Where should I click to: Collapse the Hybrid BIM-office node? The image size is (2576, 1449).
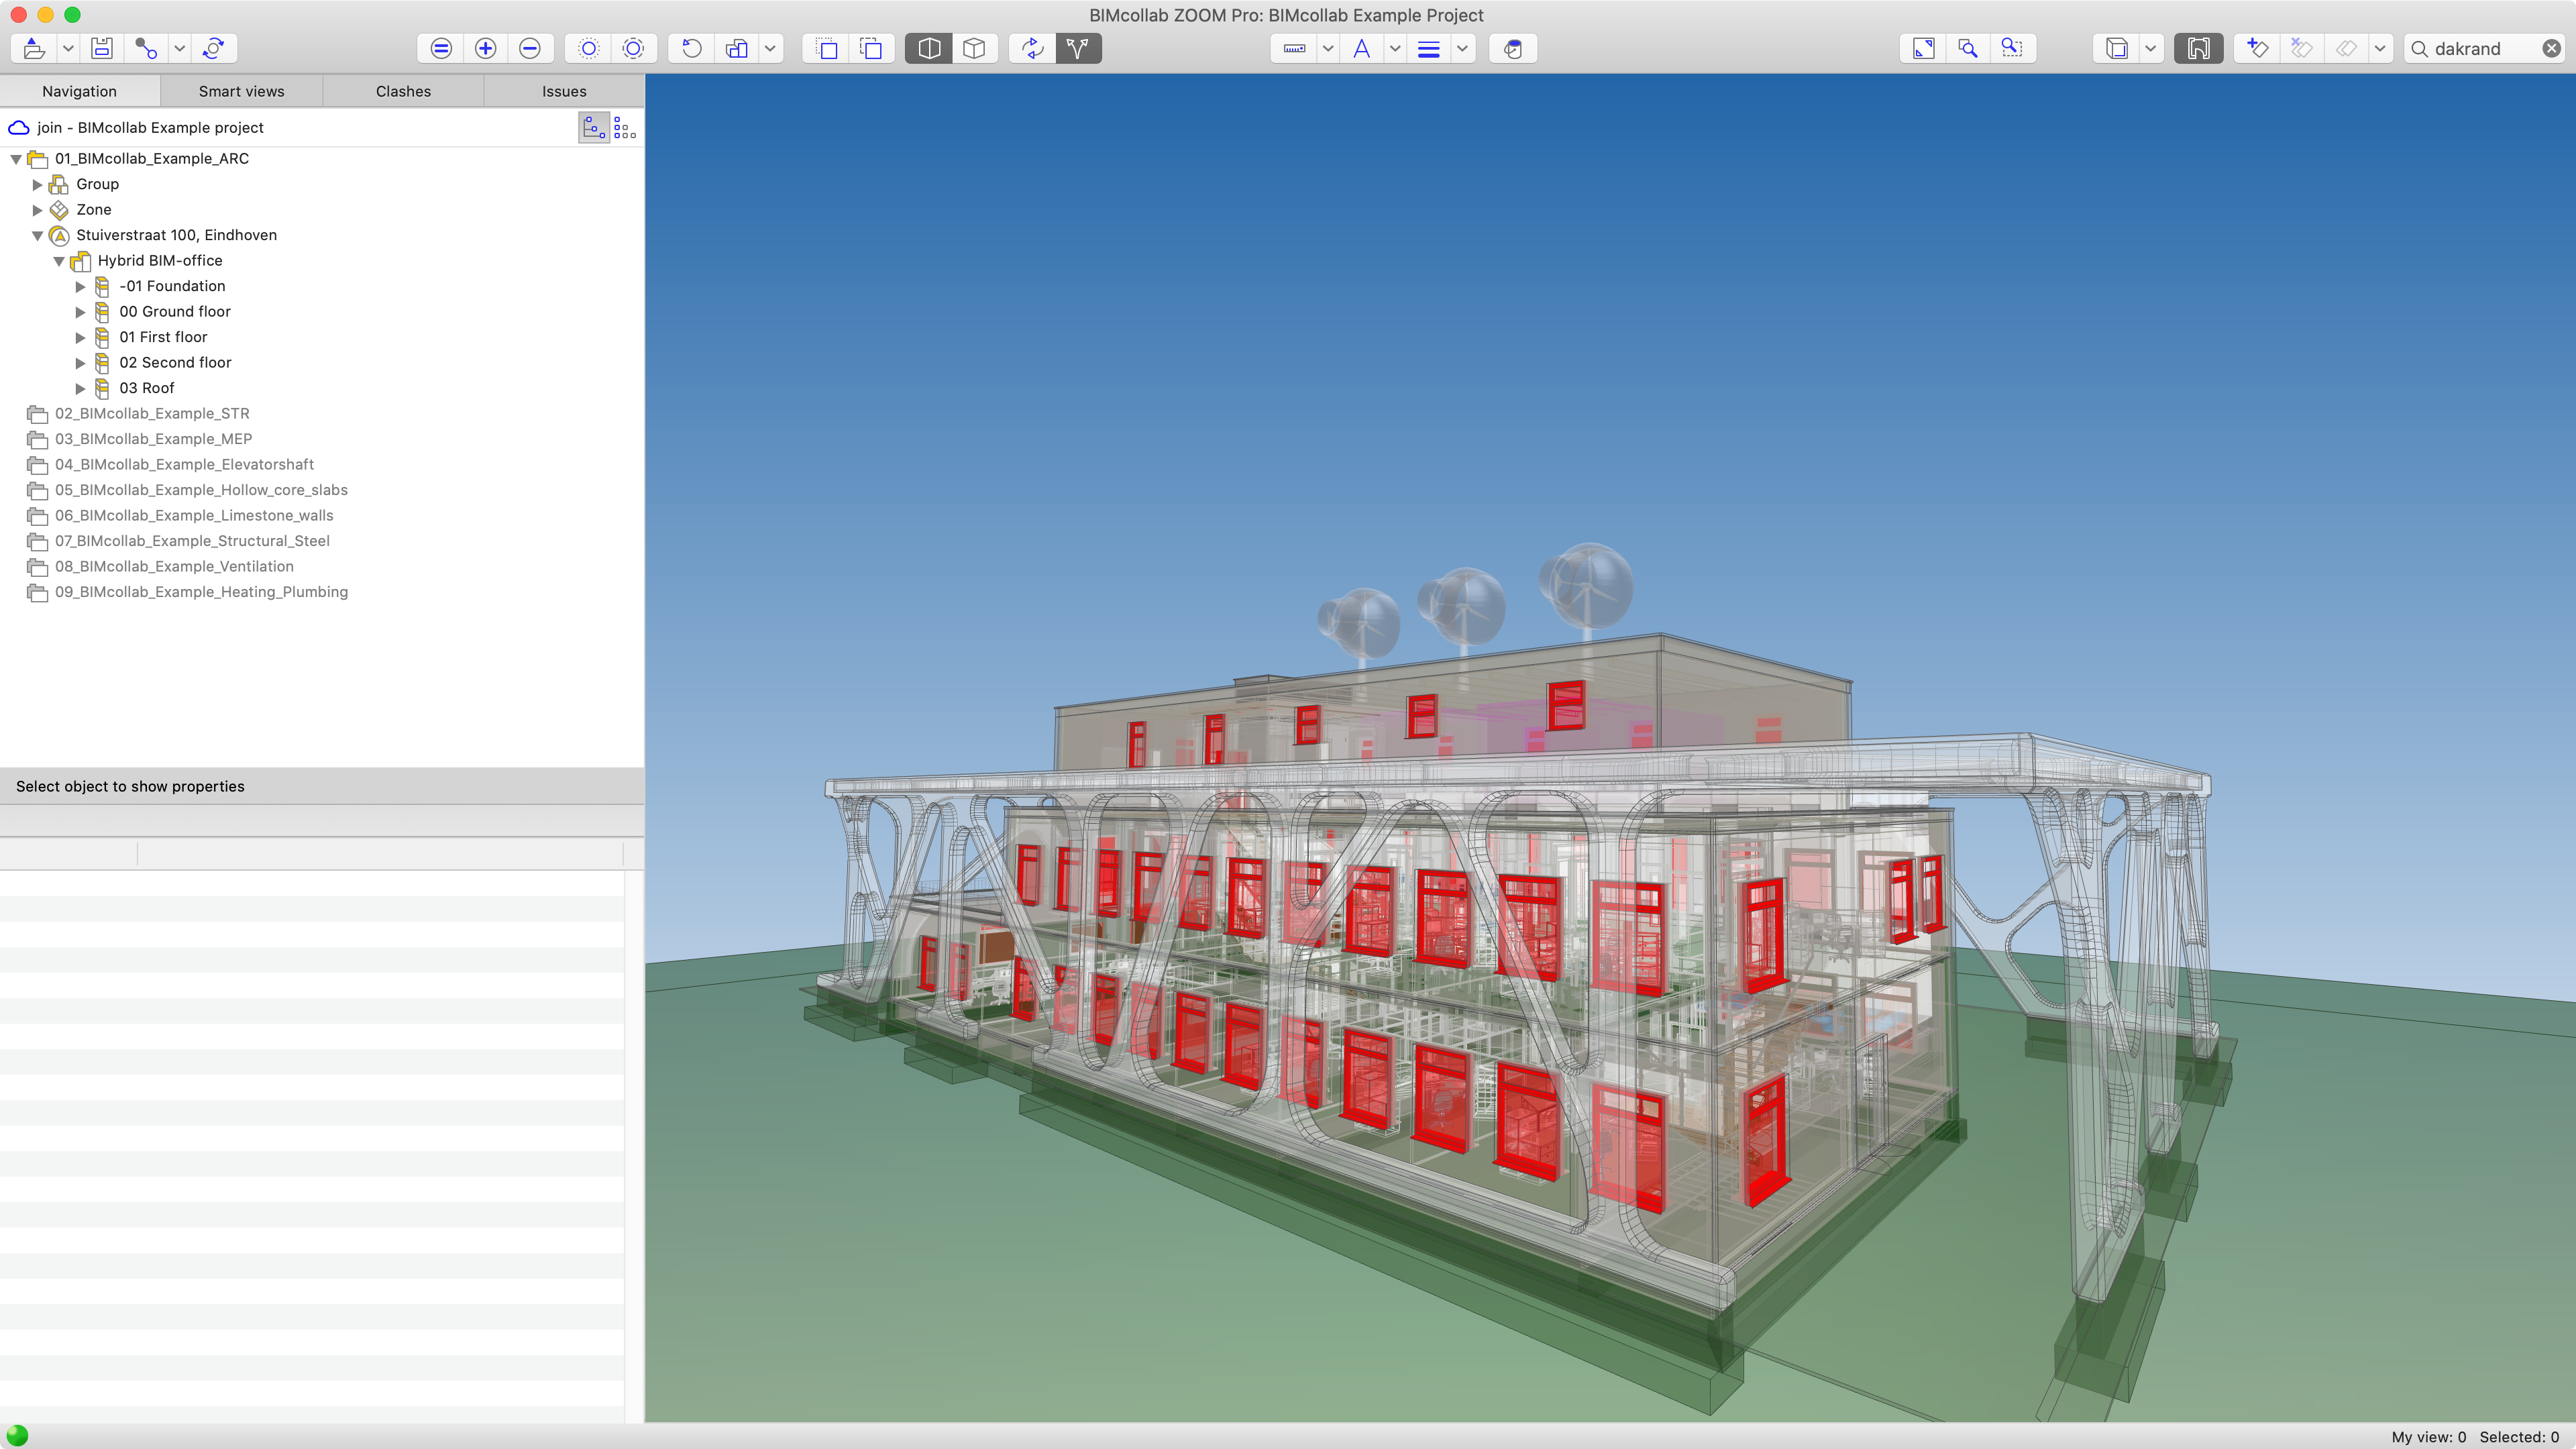[x=59, y=261]
